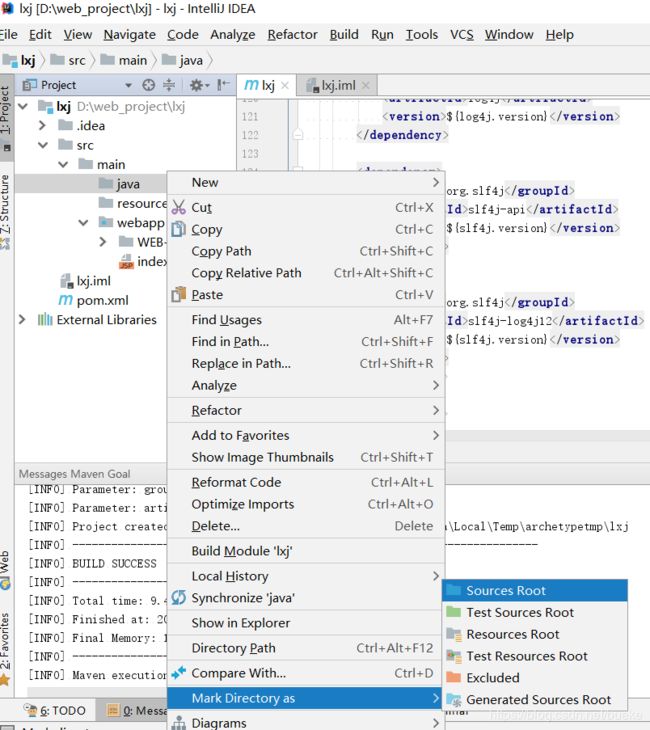Click Mark Directory as

pyautogui.click(x=305, y=698)
